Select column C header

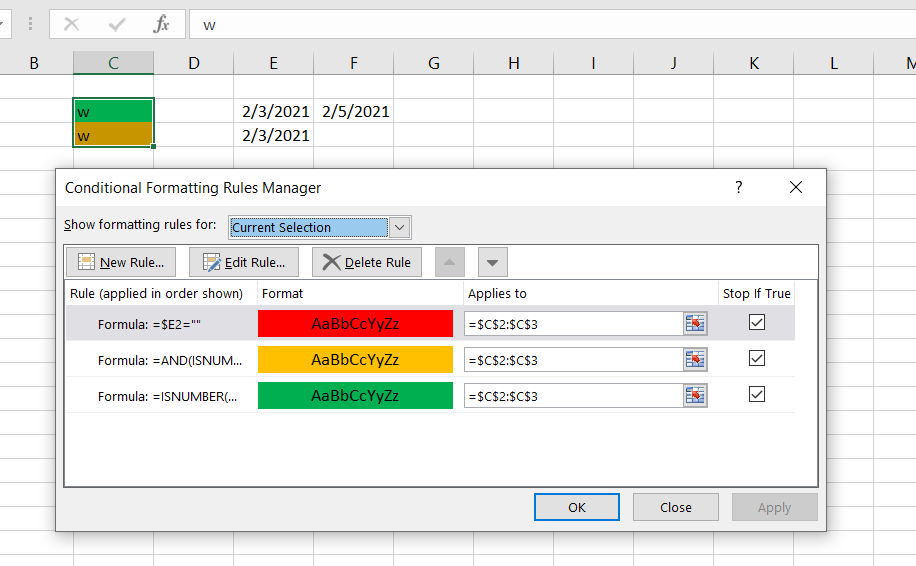[x=113, y=62]
